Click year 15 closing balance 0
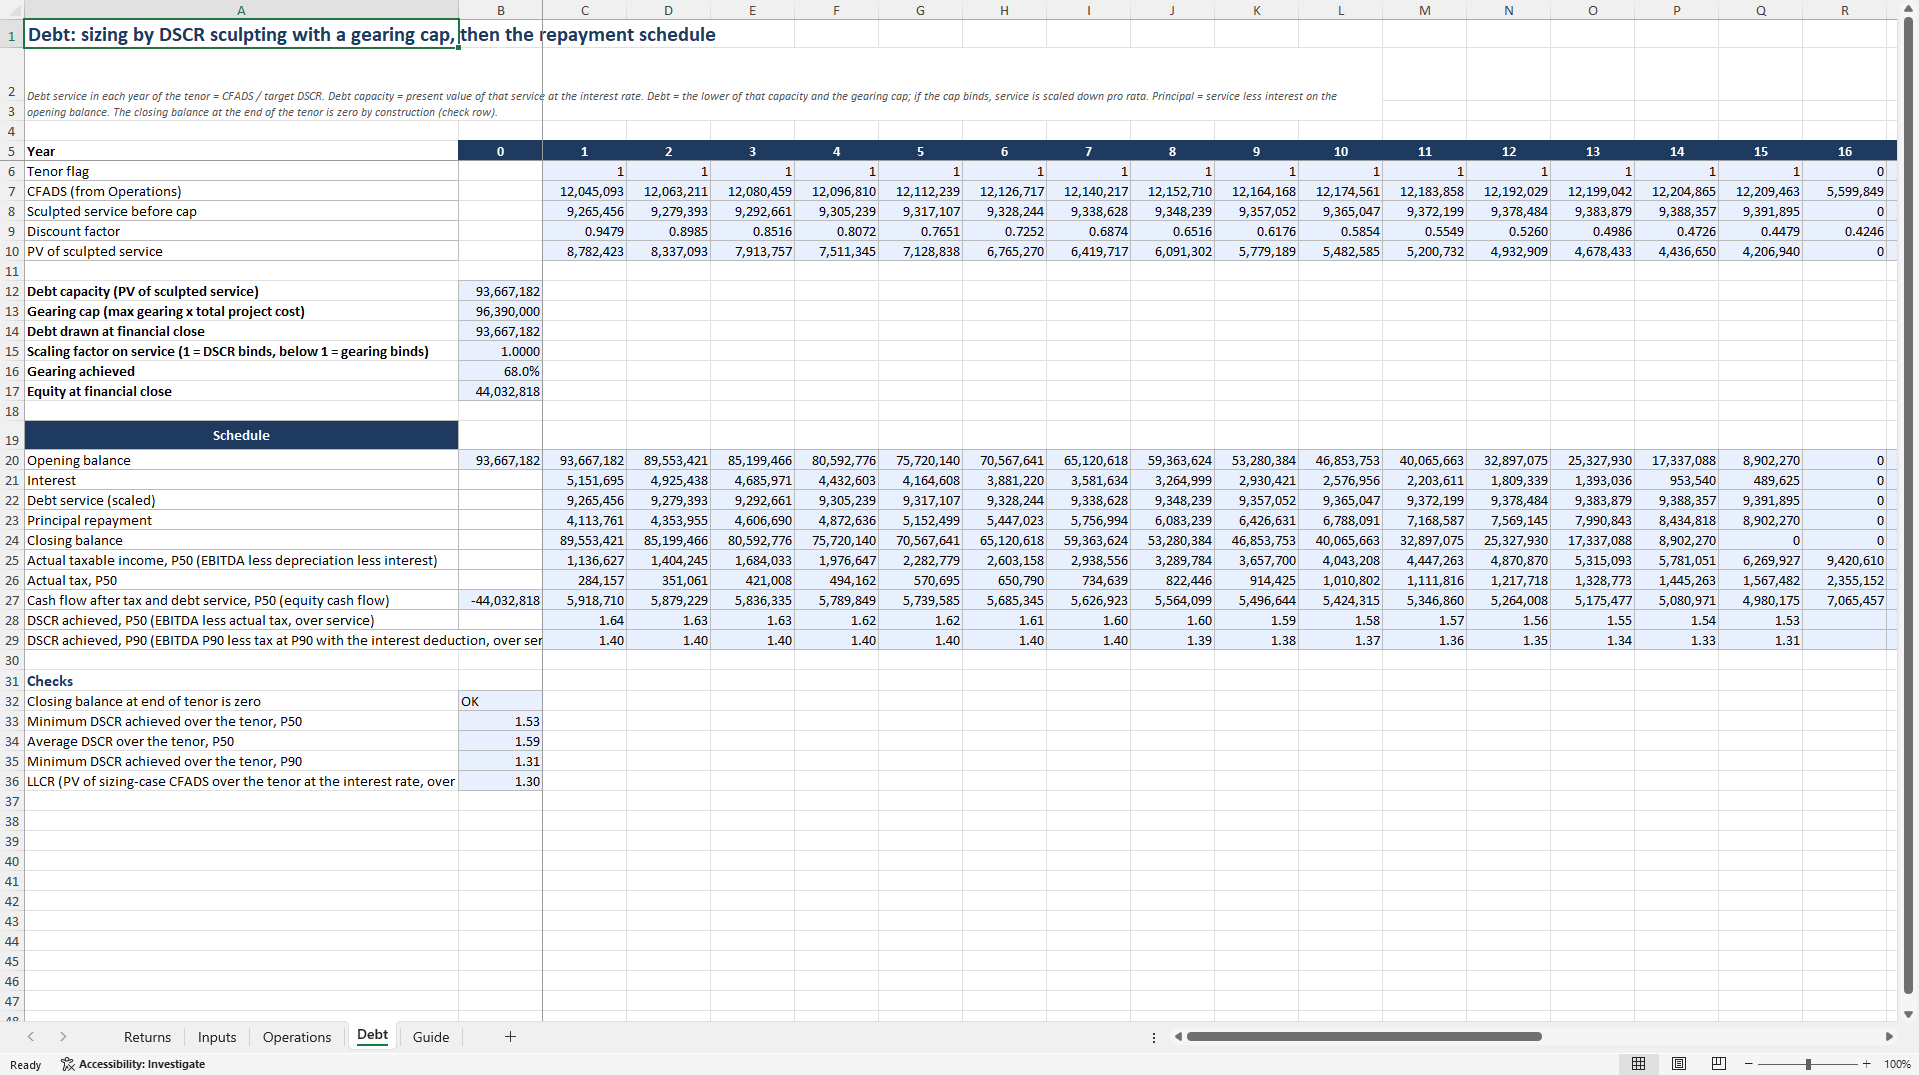 tap(1760, 540)
